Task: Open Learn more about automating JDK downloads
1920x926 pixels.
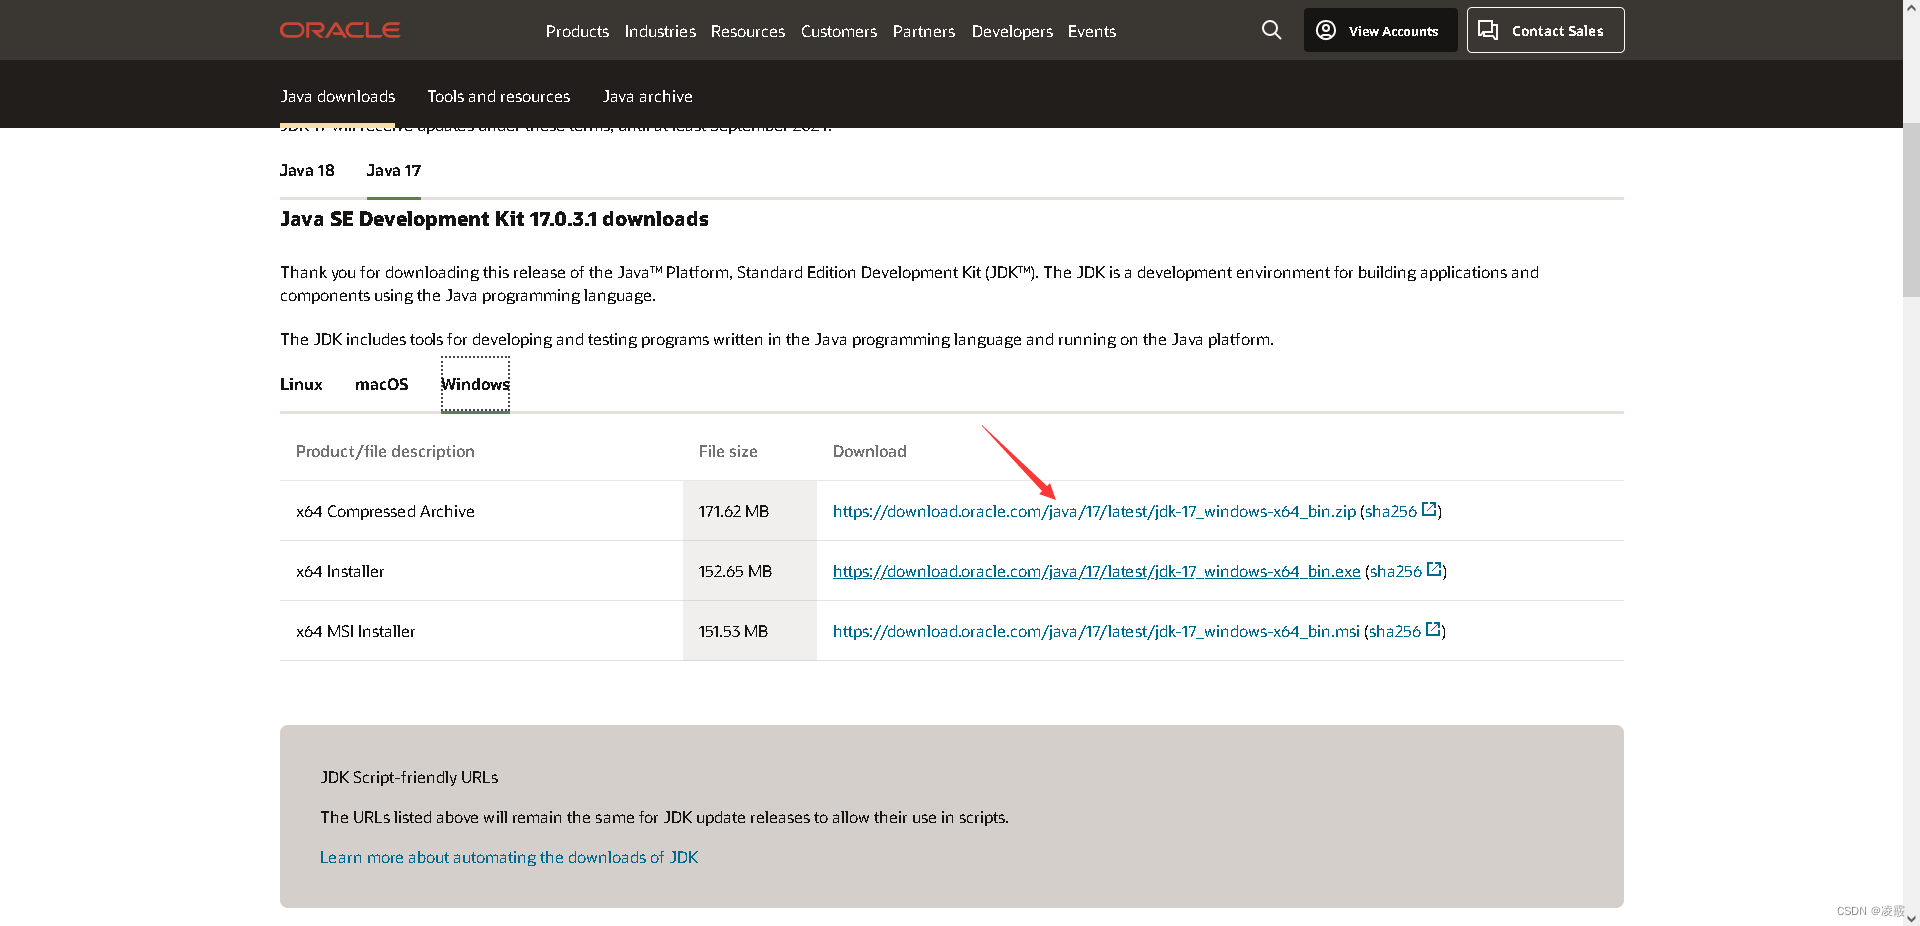Action: pyautogui.click(x=509, y=857)
